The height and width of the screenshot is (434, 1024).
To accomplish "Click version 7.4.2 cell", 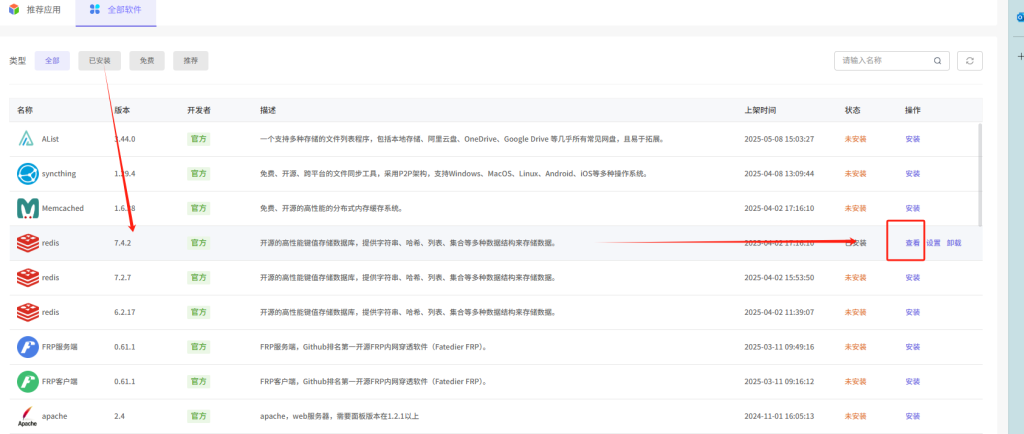I will (x=123, y=243).
